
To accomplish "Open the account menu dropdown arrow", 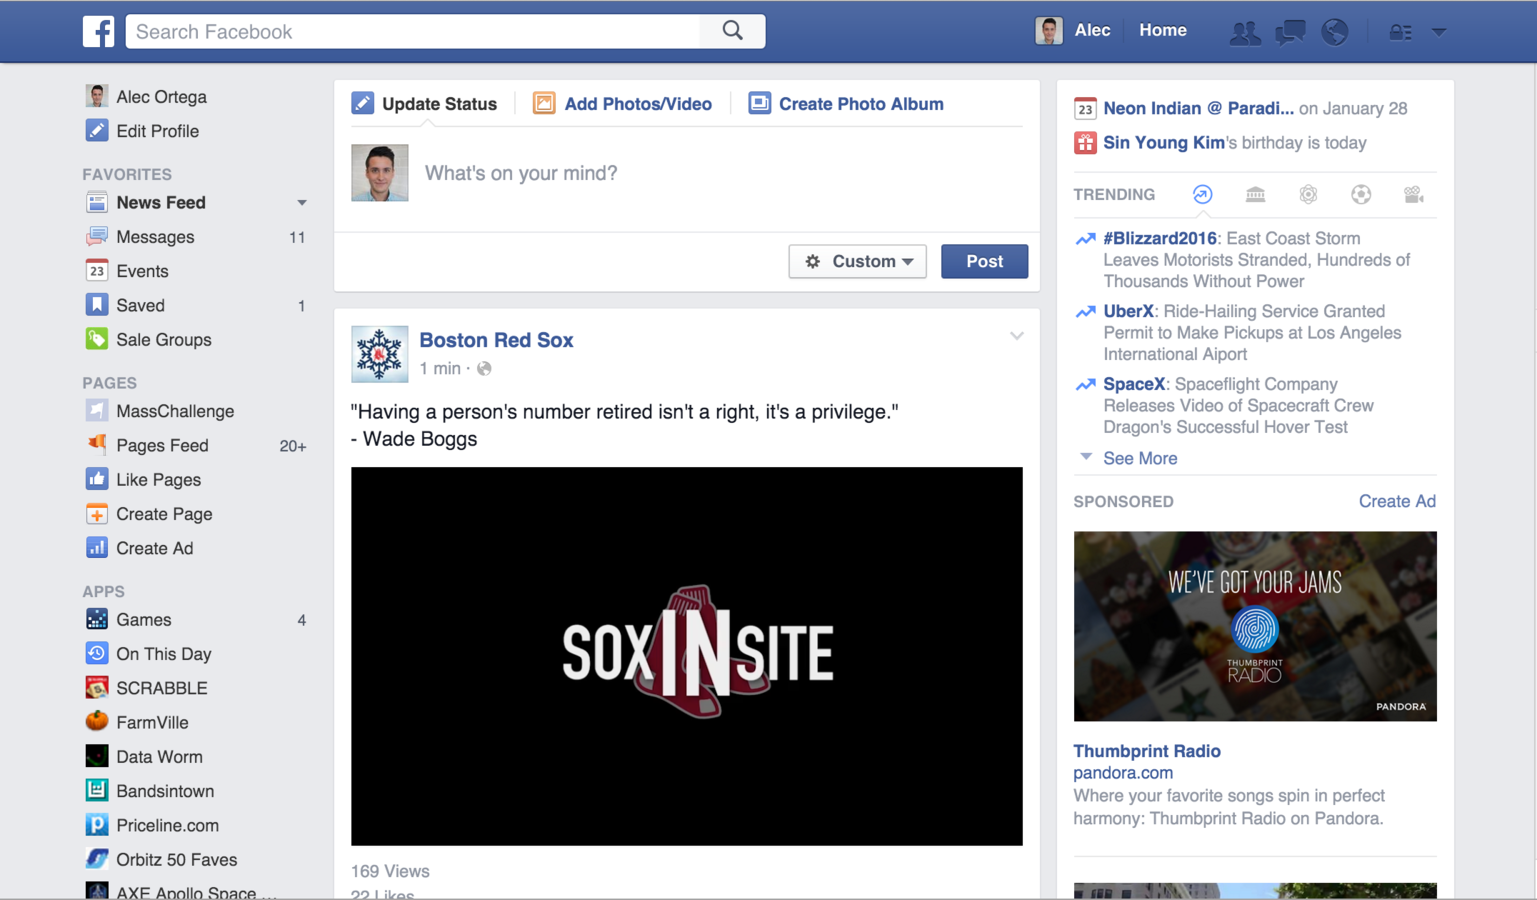I will [x=1439, y=32].
